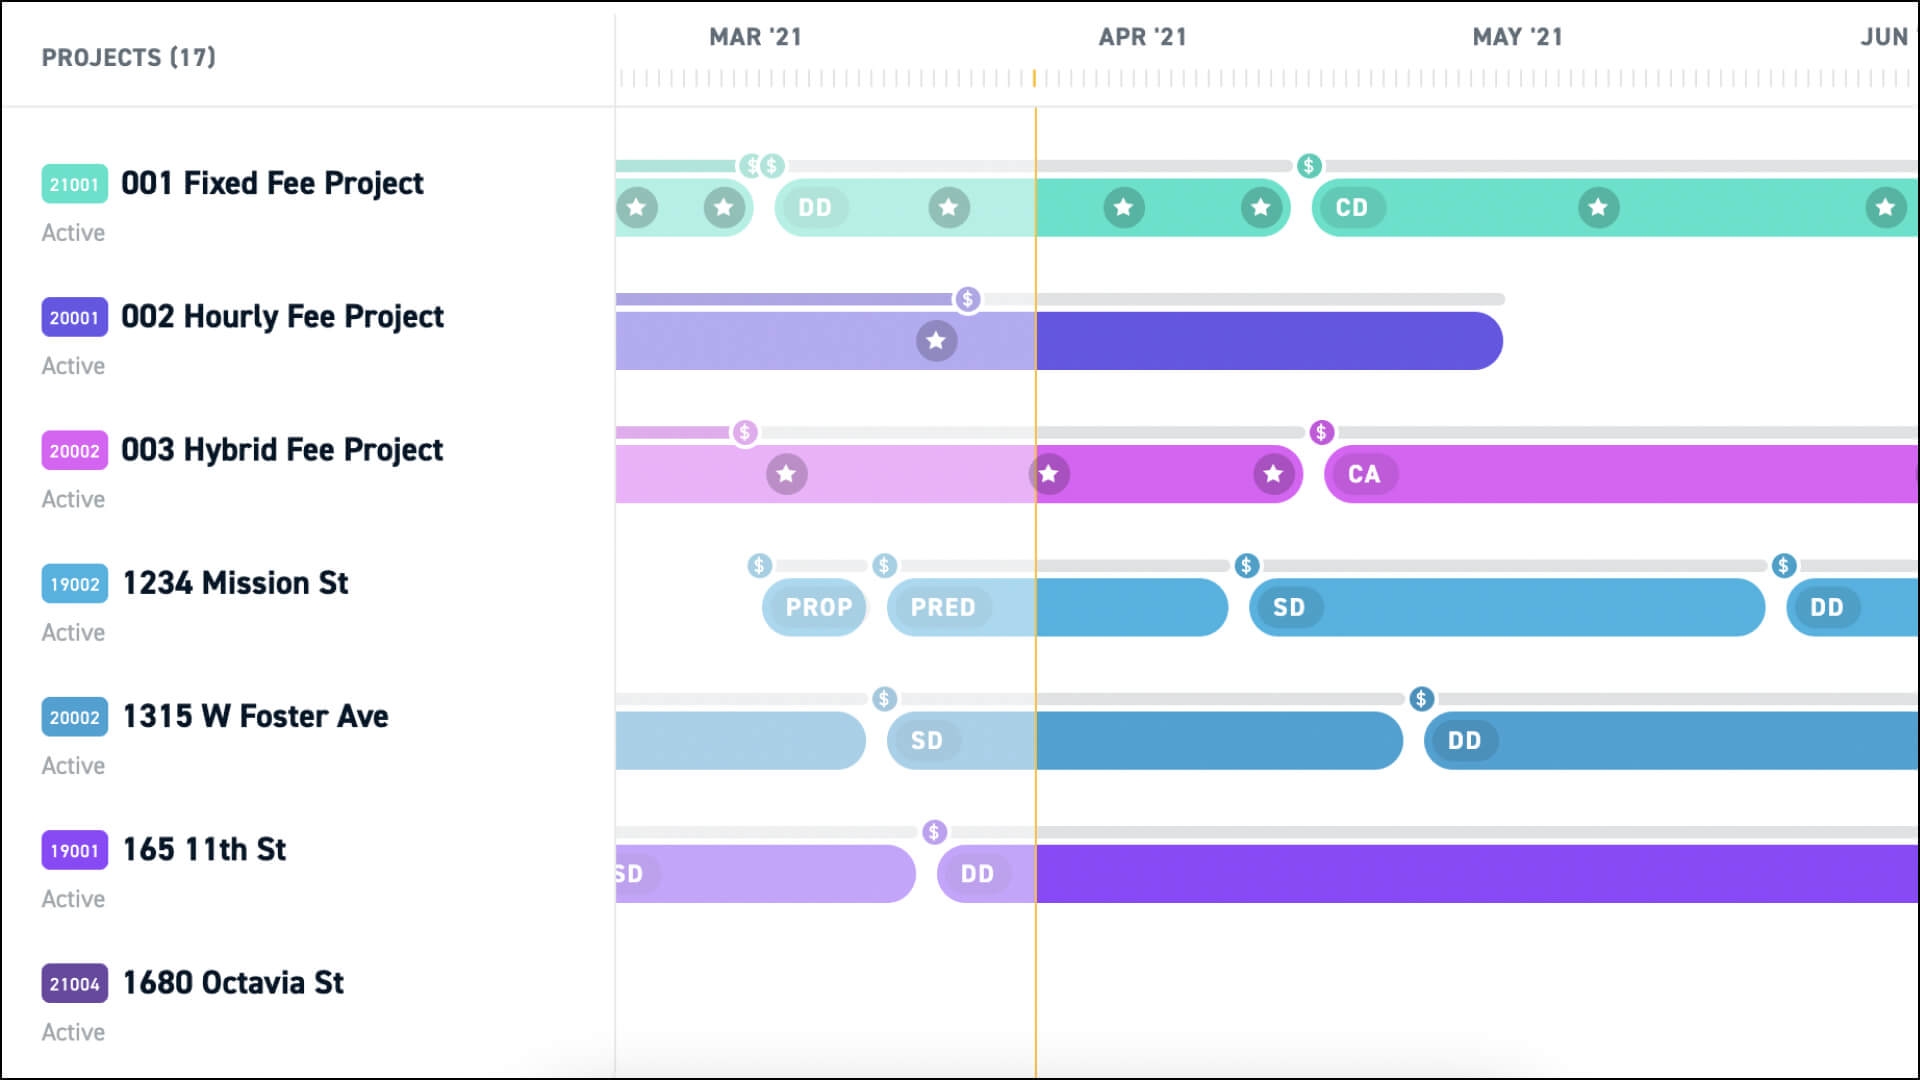Open dollar marker on 165 11th St row
Viewport: 1920px width, 1080px height.
click(934, 832)
